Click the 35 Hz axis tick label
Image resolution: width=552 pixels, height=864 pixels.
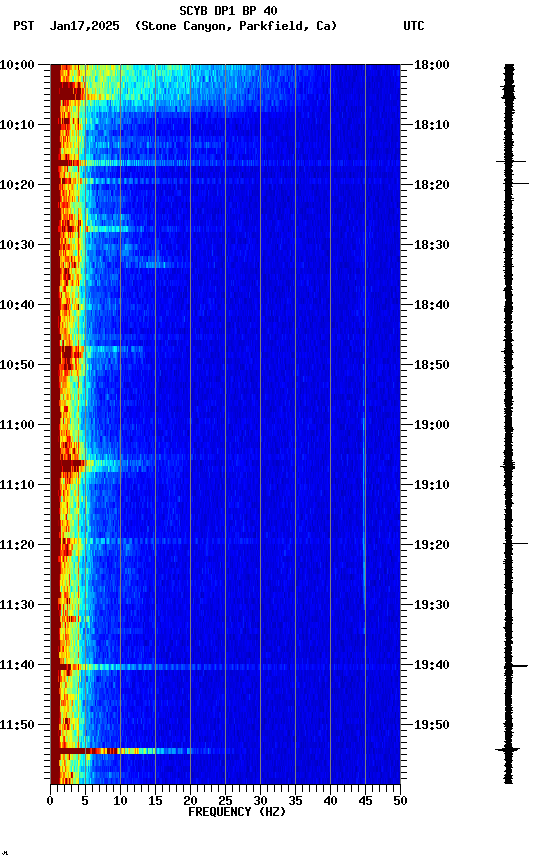point(295,801)
